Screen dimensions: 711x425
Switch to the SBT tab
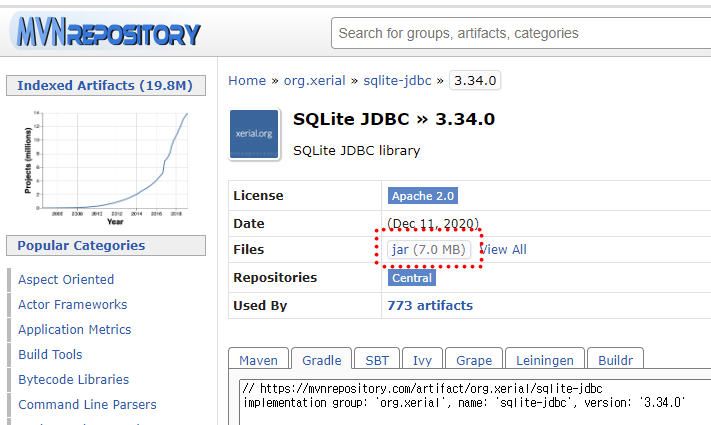click(x=377, y=360)
